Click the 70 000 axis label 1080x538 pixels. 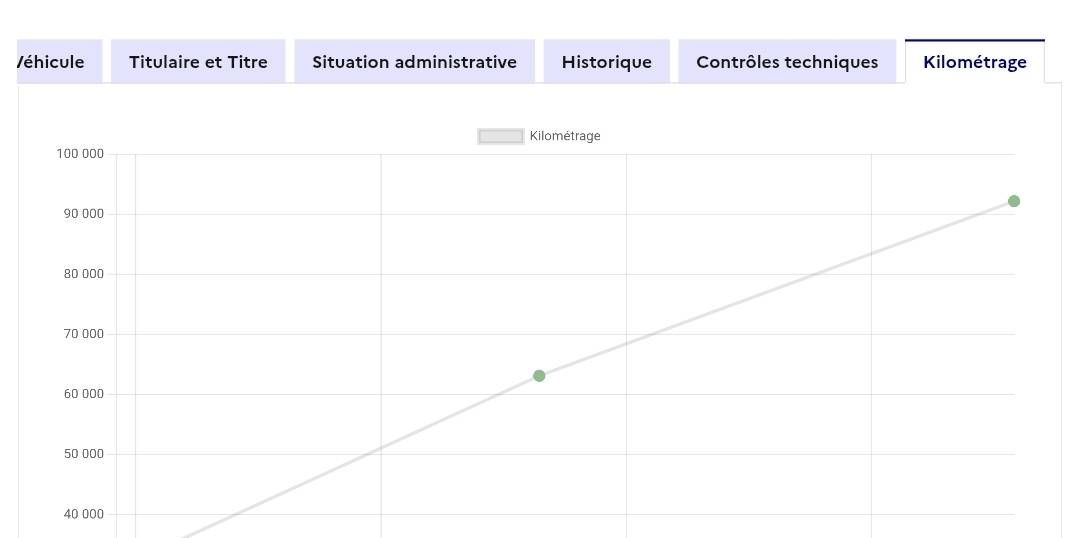pyautogui.click(x=83, y=334)
